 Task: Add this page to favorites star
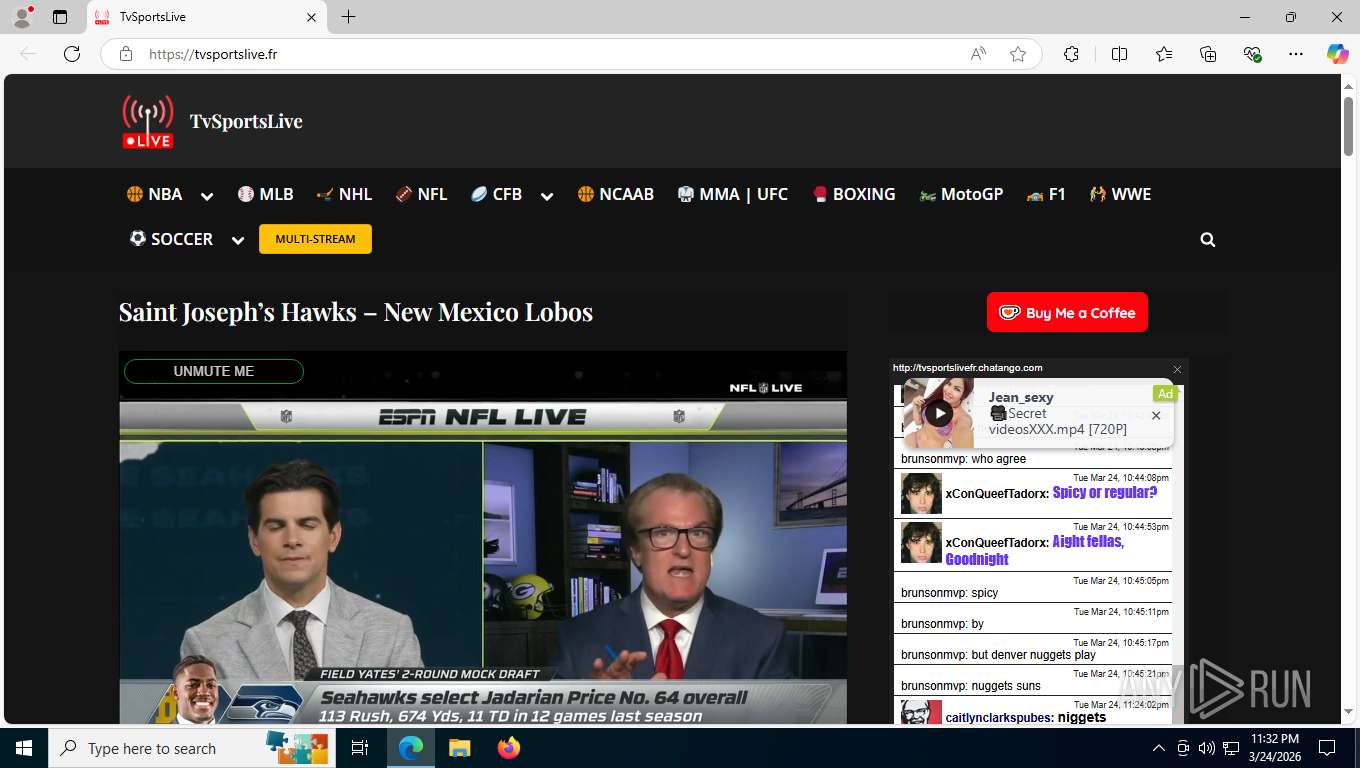[1018, 54]
